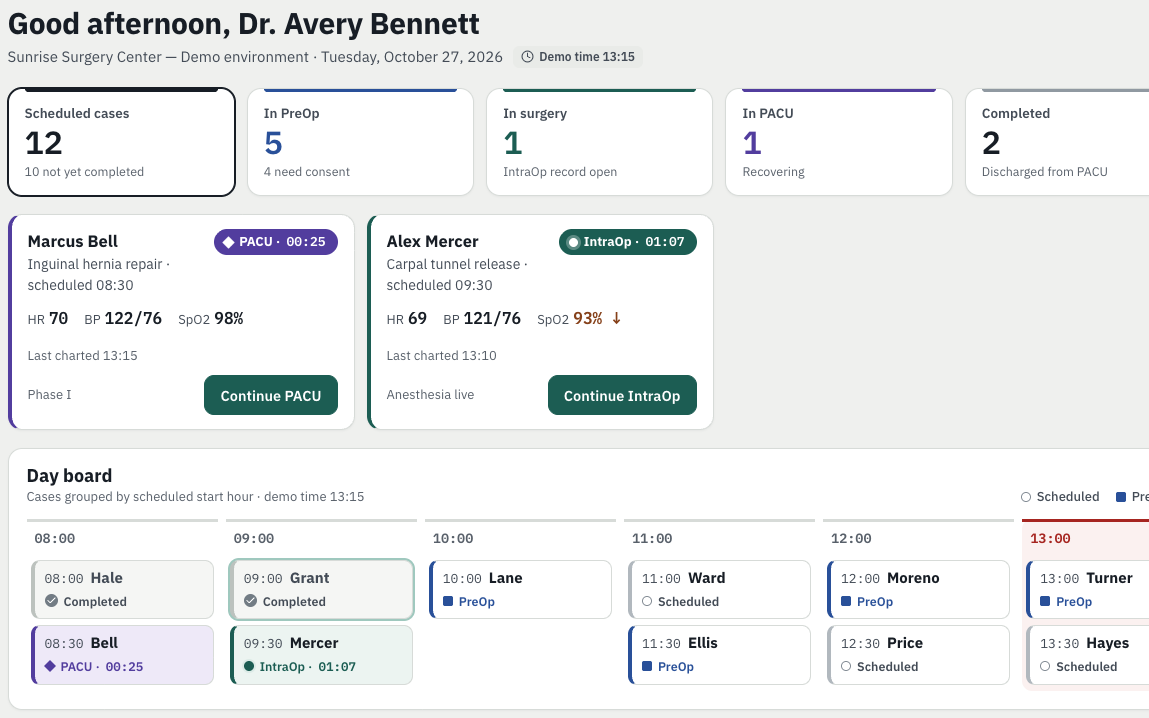Image resolution: width=1149 pixels, height=718 pixels.
Task: Click the Completed checkmark on the Grant case
Action: (x=251, y=601)
